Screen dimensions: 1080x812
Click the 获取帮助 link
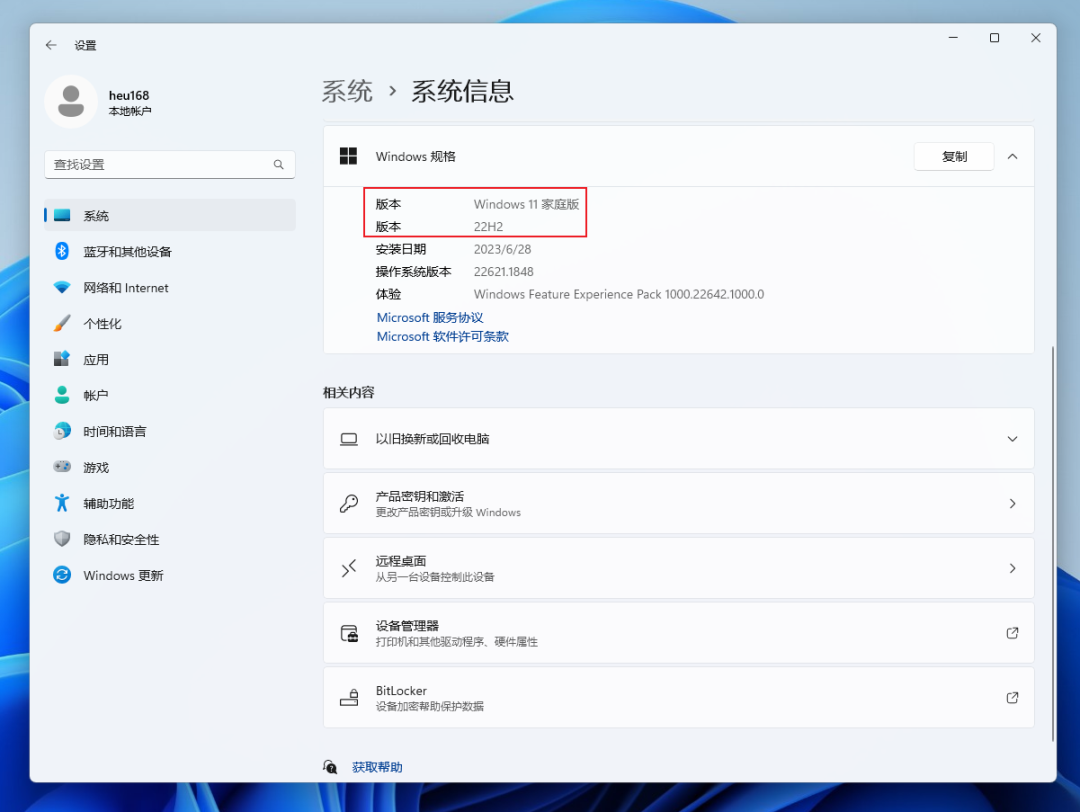[x=377, y=767]
